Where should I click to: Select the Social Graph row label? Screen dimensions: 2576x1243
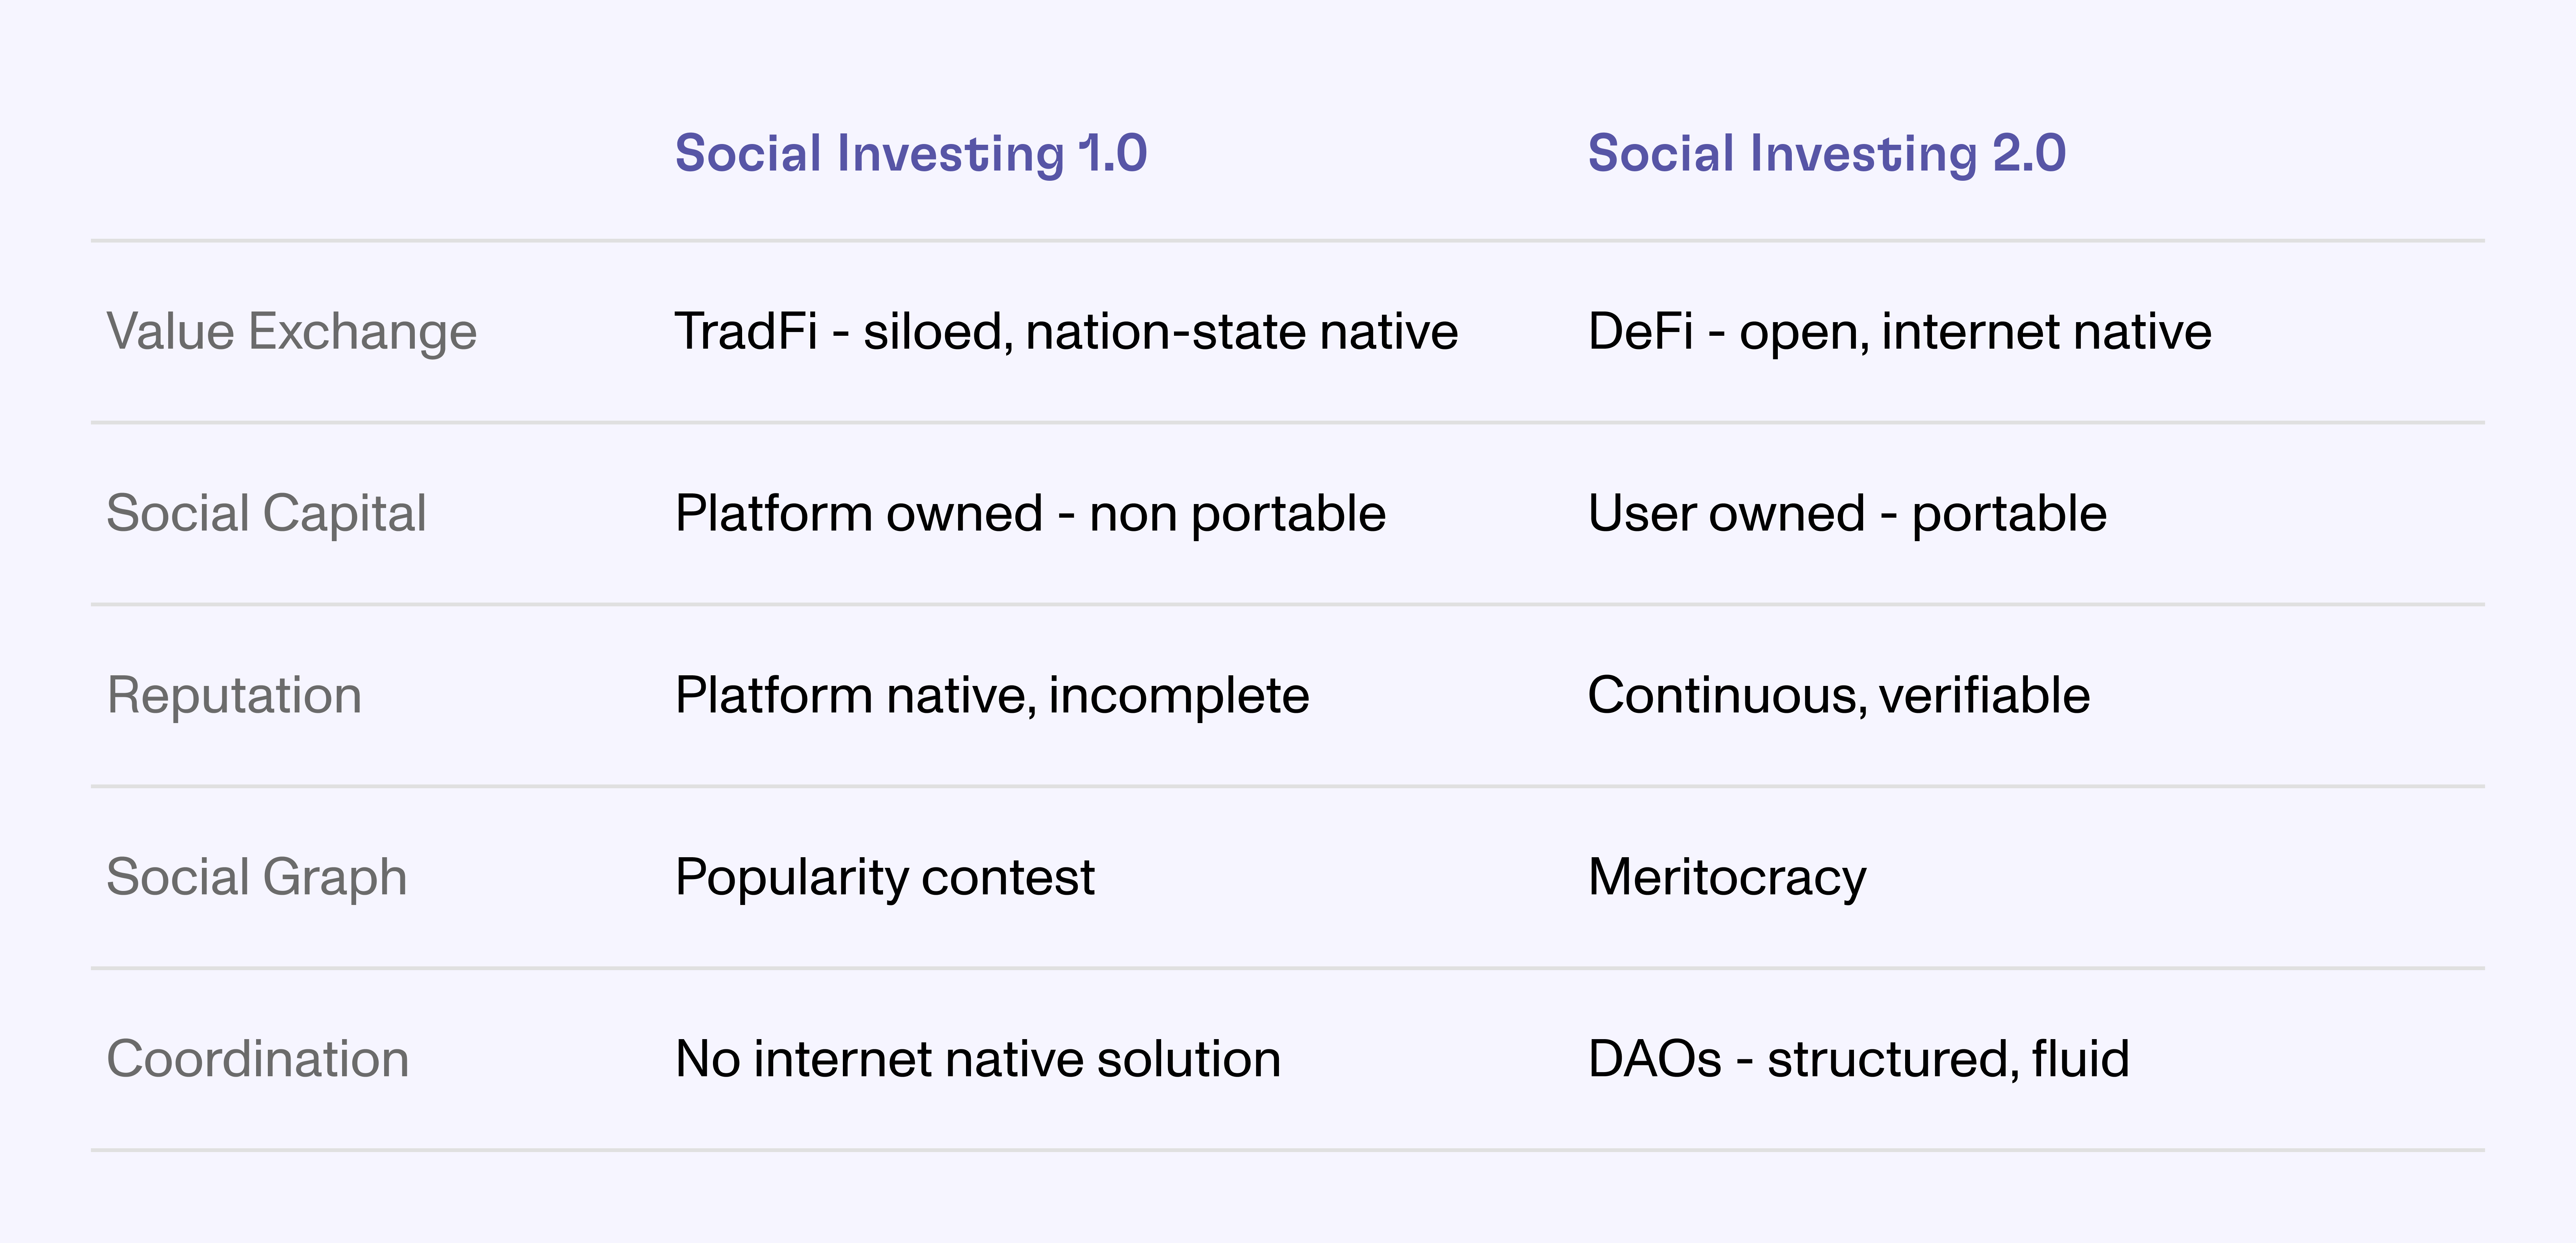256,878
